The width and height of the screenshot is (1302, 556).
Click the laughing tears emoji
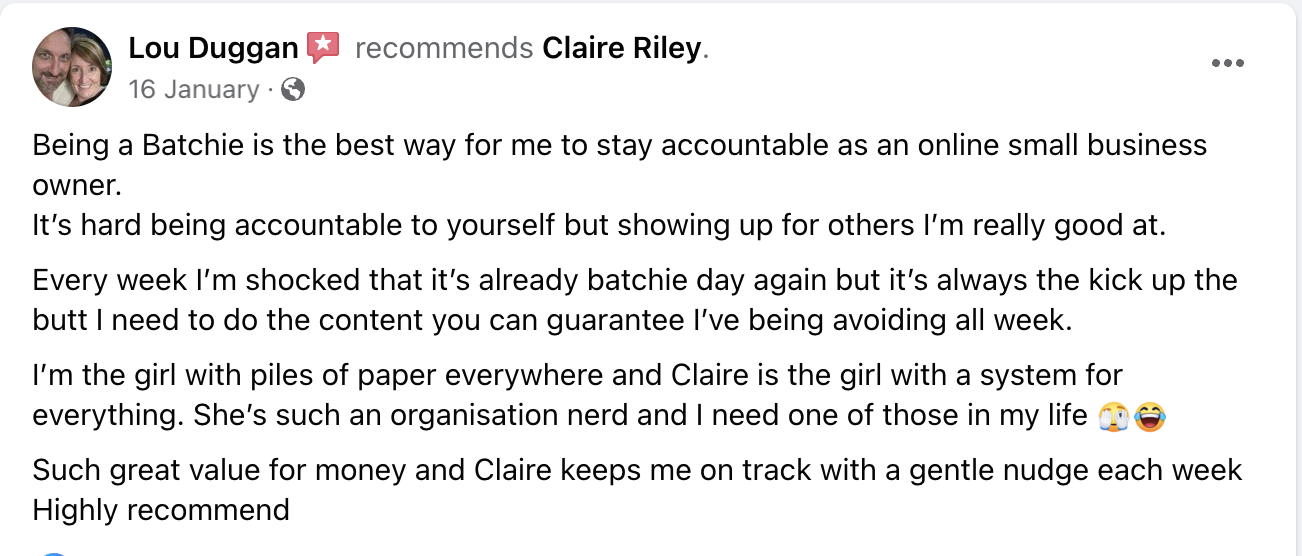click(1151, 414)
